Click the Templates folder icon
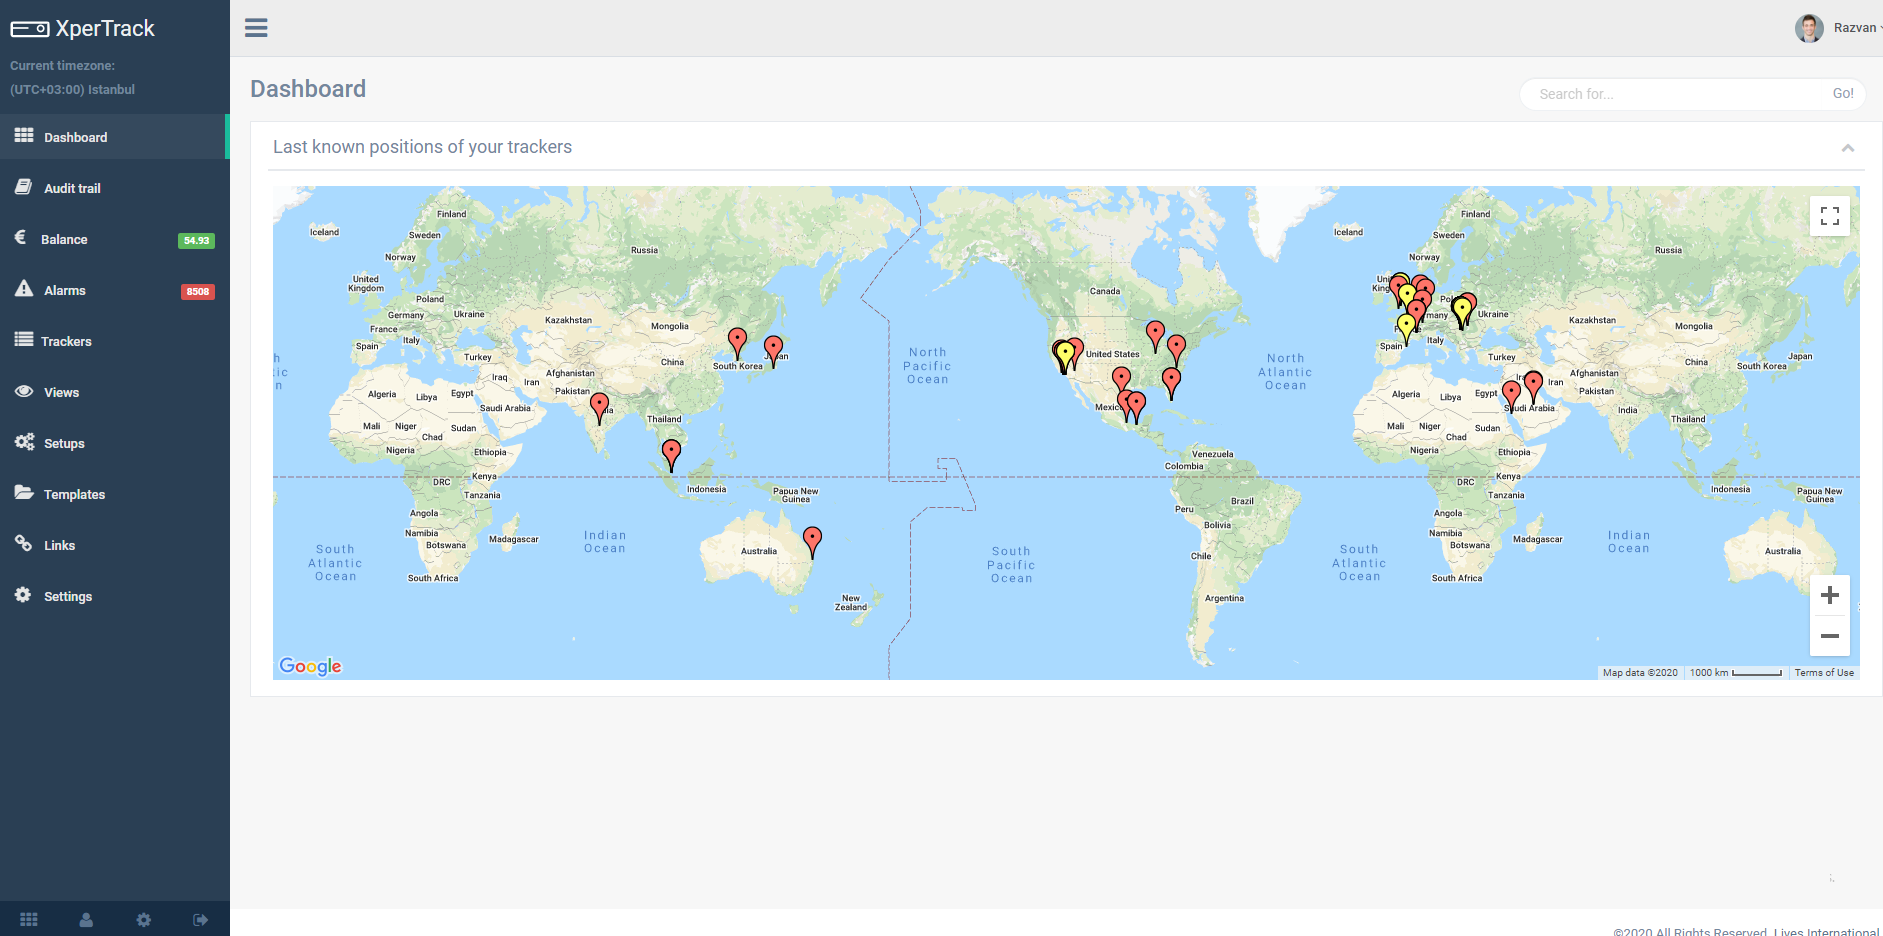Screen dimensions: 1883x936 (x=24, y=493)
